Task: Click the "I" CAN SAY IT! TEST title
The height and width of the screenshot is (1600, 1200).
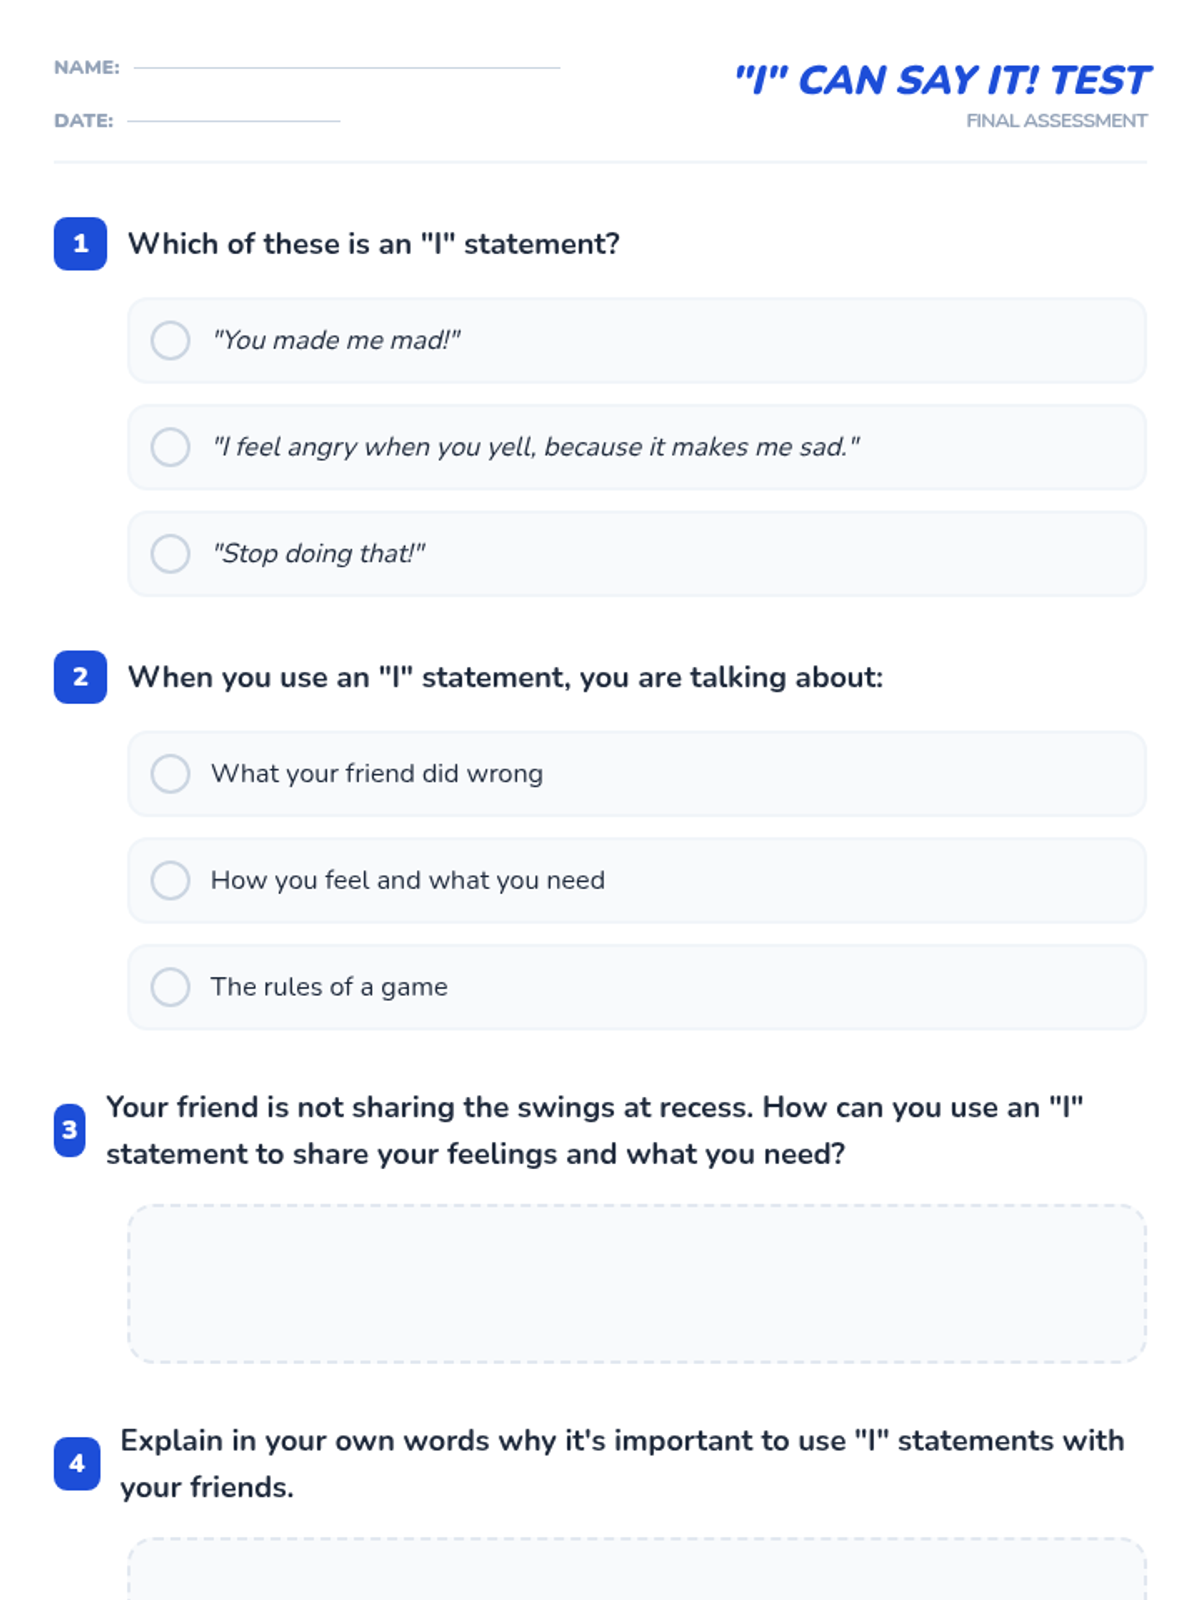Action: coord(942,80)
